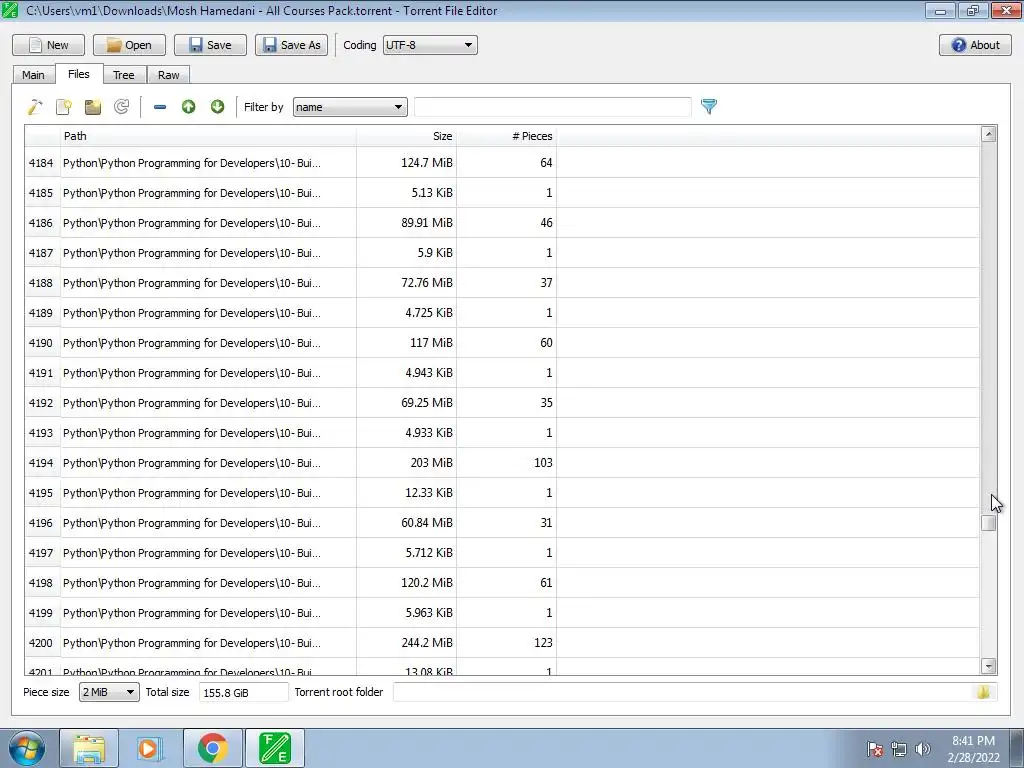Apply filter using the funnel icon

[709, 106]
